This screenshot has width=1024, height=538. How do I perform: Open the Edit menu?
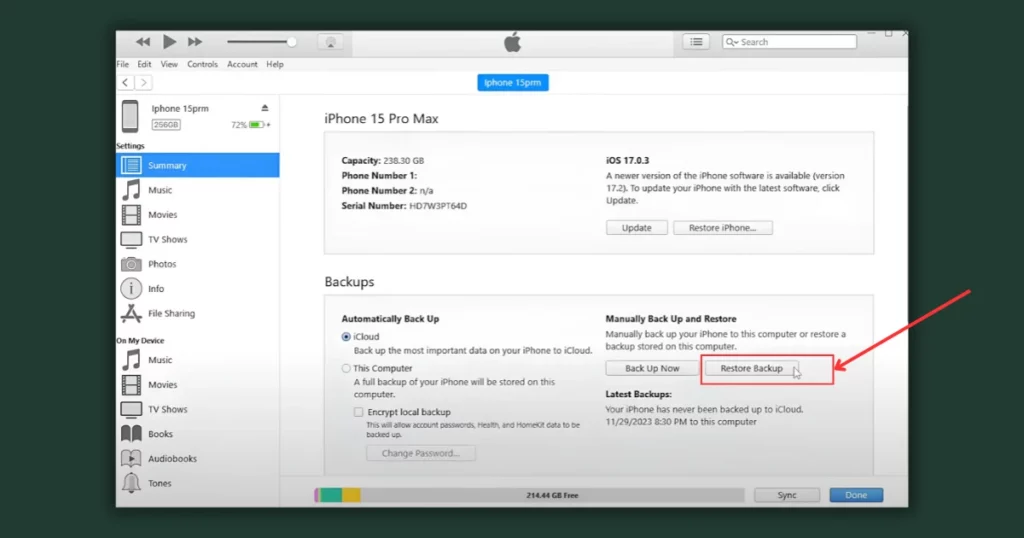pos(144,64)
